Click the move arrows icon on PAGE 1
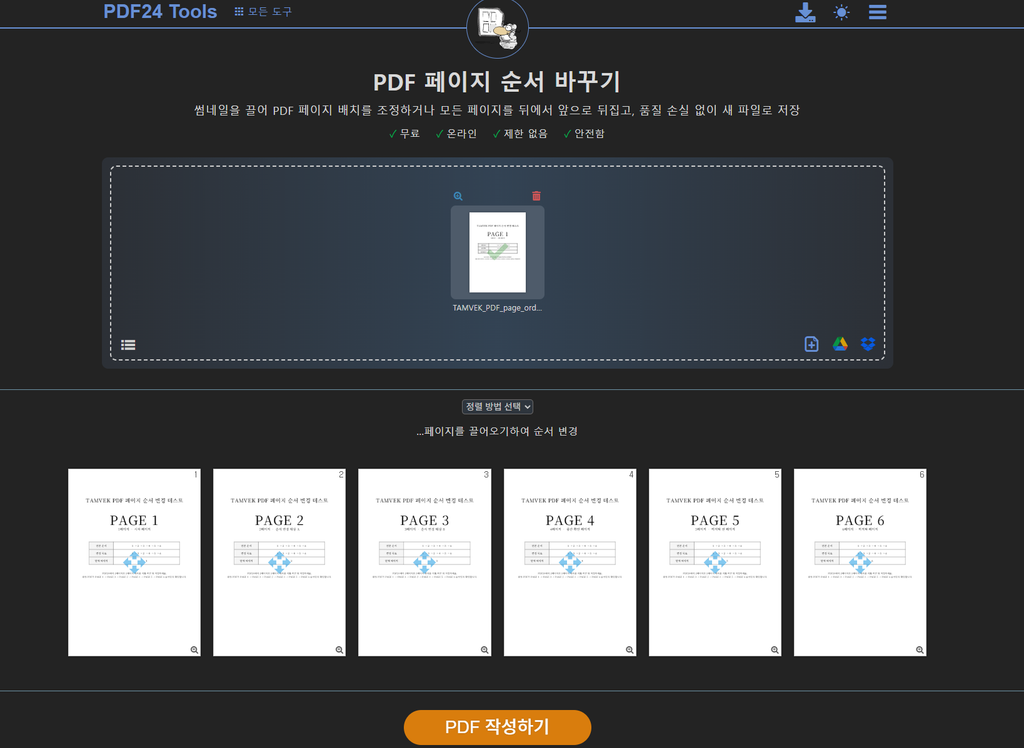 [135, 562]
